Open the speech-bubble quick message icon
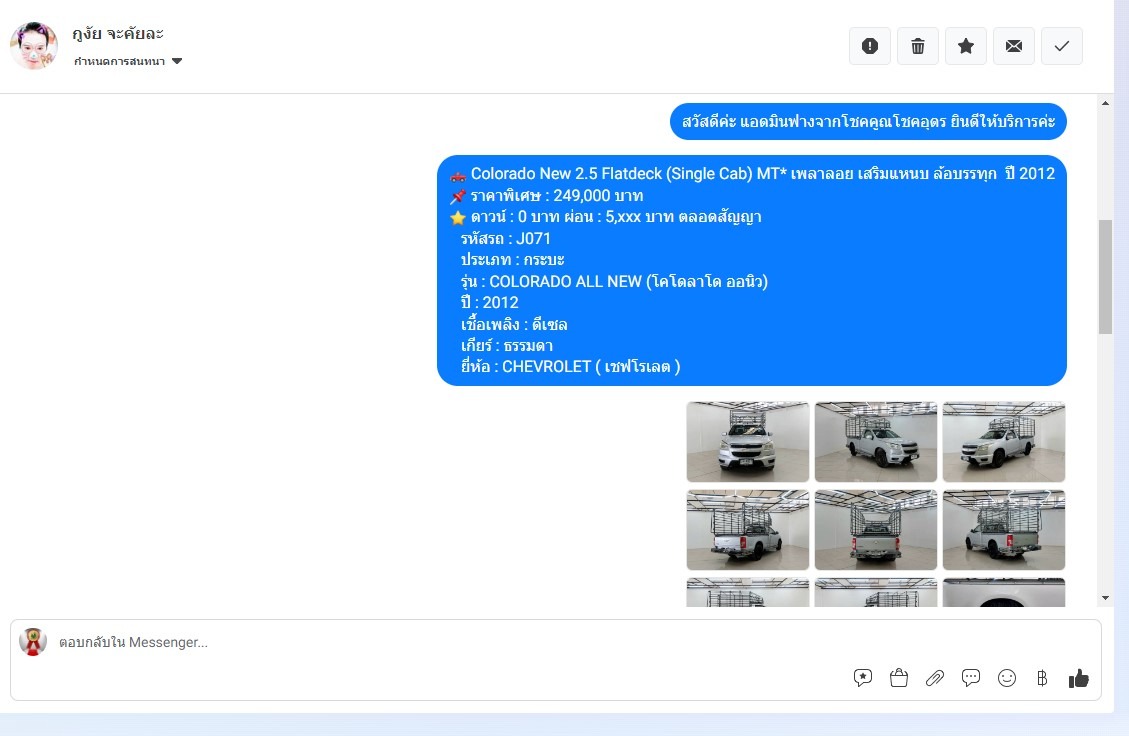Viewport: 1129px width, 736px height. pos(971,678)
